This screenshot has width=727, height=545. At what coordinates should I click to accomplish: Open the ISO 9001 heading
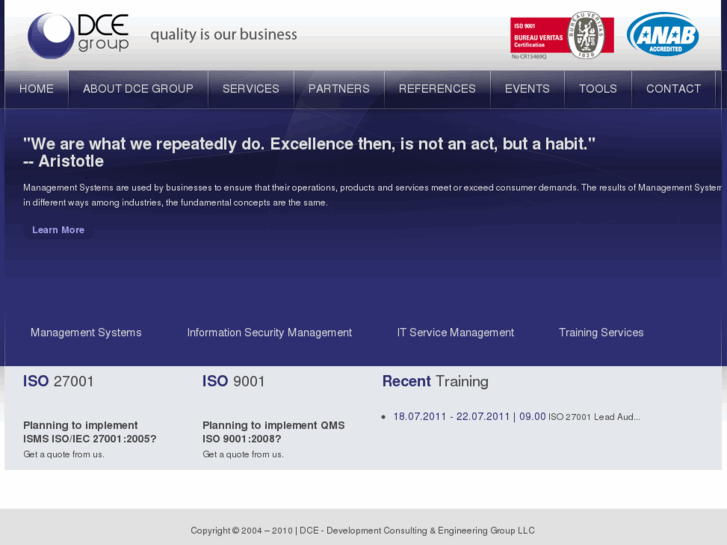coord(234,381)
